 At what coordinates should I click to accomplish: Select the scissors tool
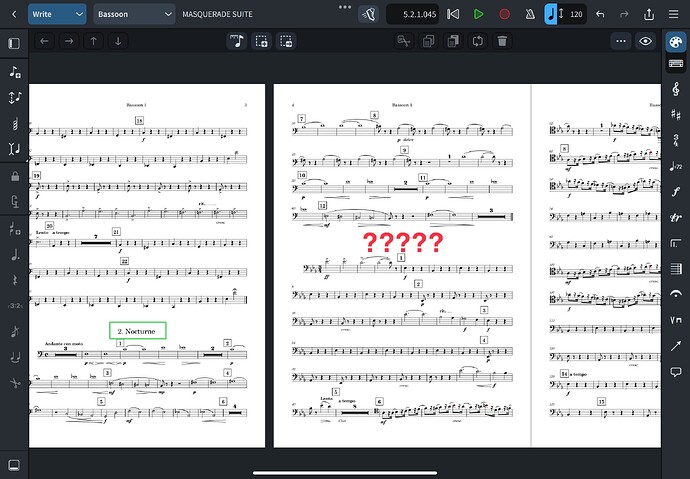15,383
